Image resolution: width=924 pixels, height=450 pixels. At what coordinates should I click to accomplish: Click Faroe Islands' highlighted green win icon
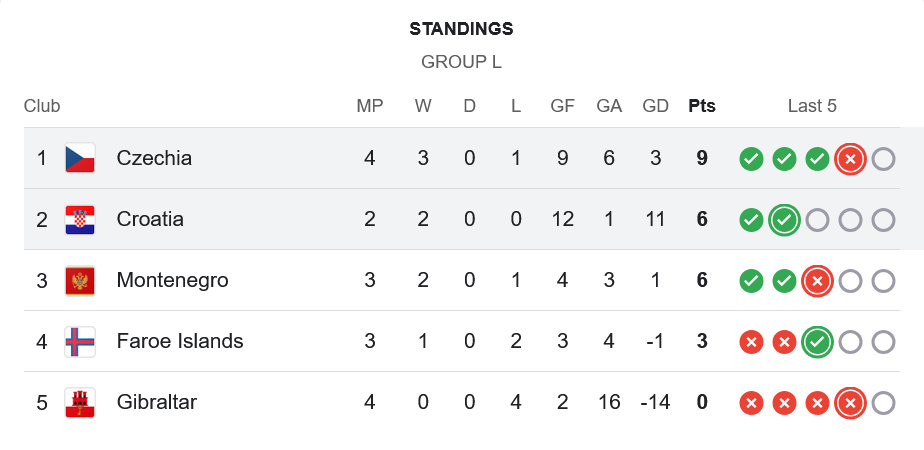coord(817,342)
